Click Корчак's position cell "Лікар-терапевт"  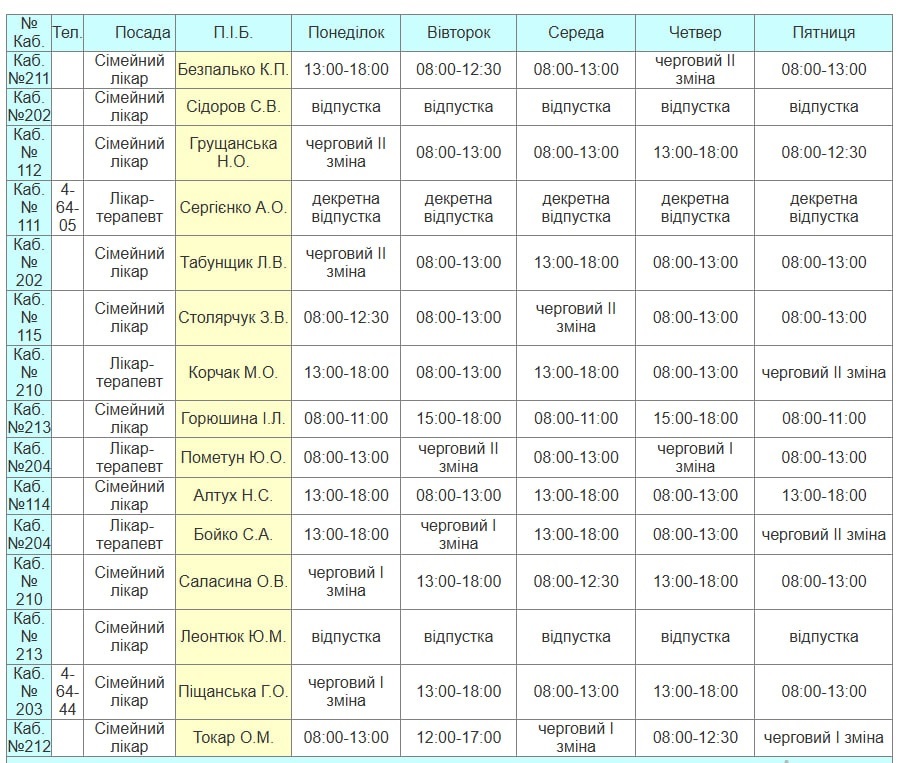pyautogui.click(x=129, y=373)
